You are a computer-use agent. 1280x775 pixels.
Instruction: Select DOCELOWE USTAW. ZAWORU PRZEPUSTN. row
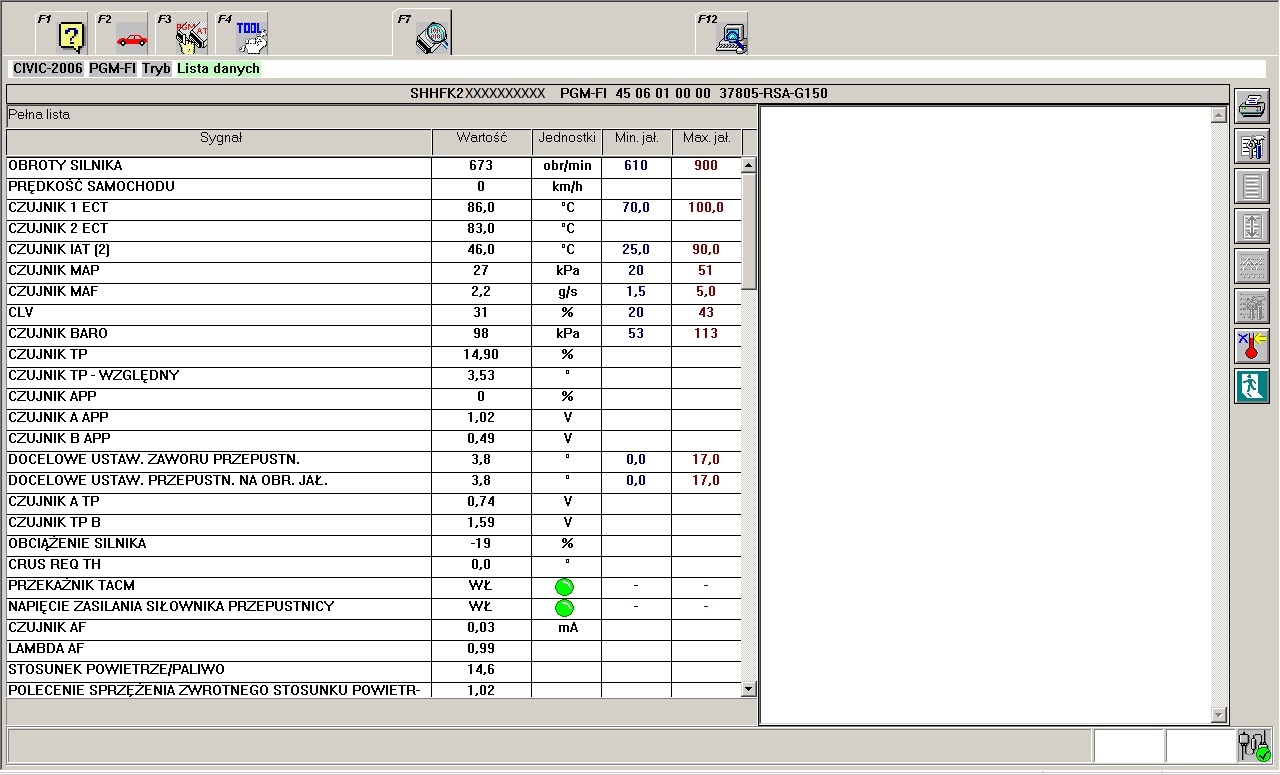coord(374,460)
